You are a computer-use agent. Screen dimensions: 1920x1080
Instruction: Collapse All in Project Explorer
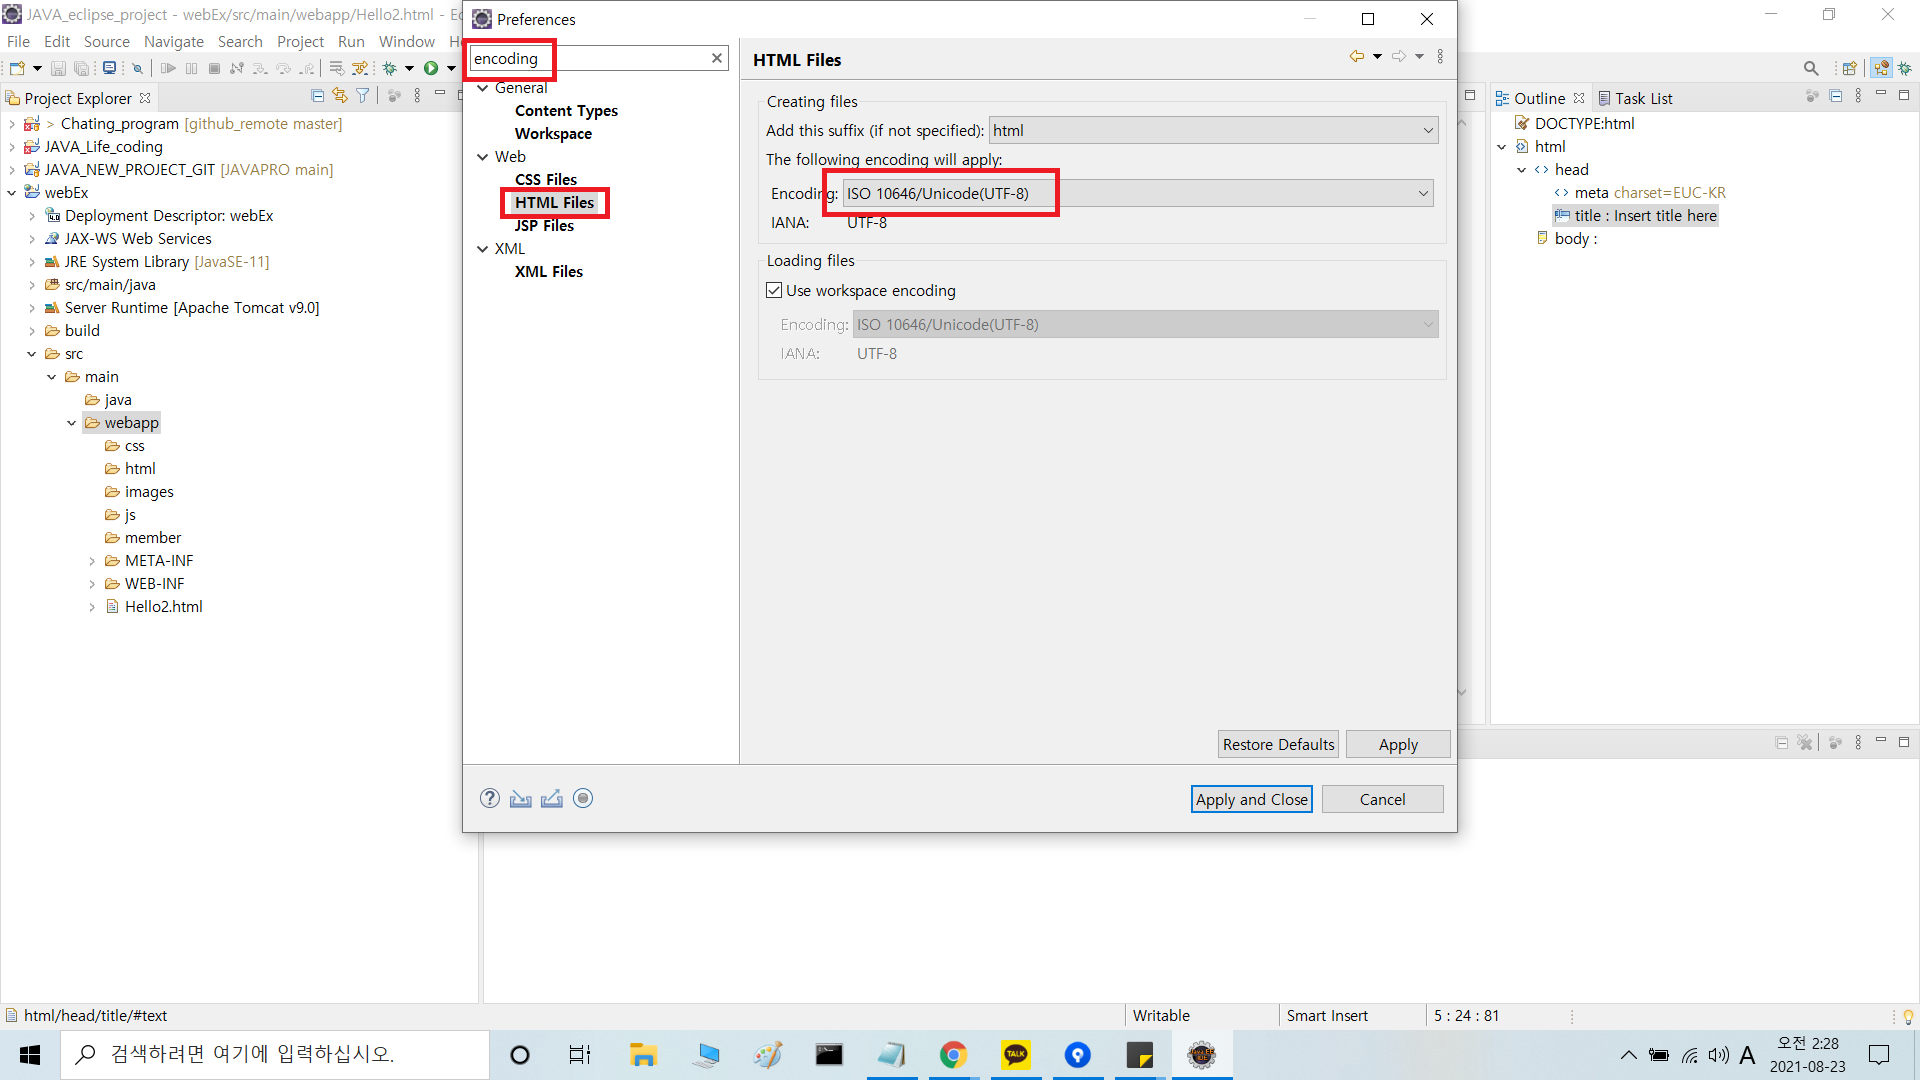(x=317, y=96)
